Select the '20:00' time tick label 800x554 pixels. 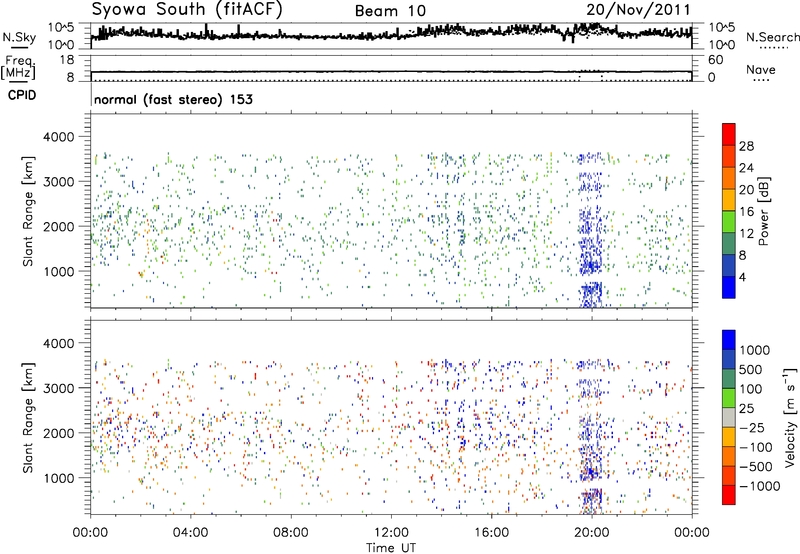591,533
